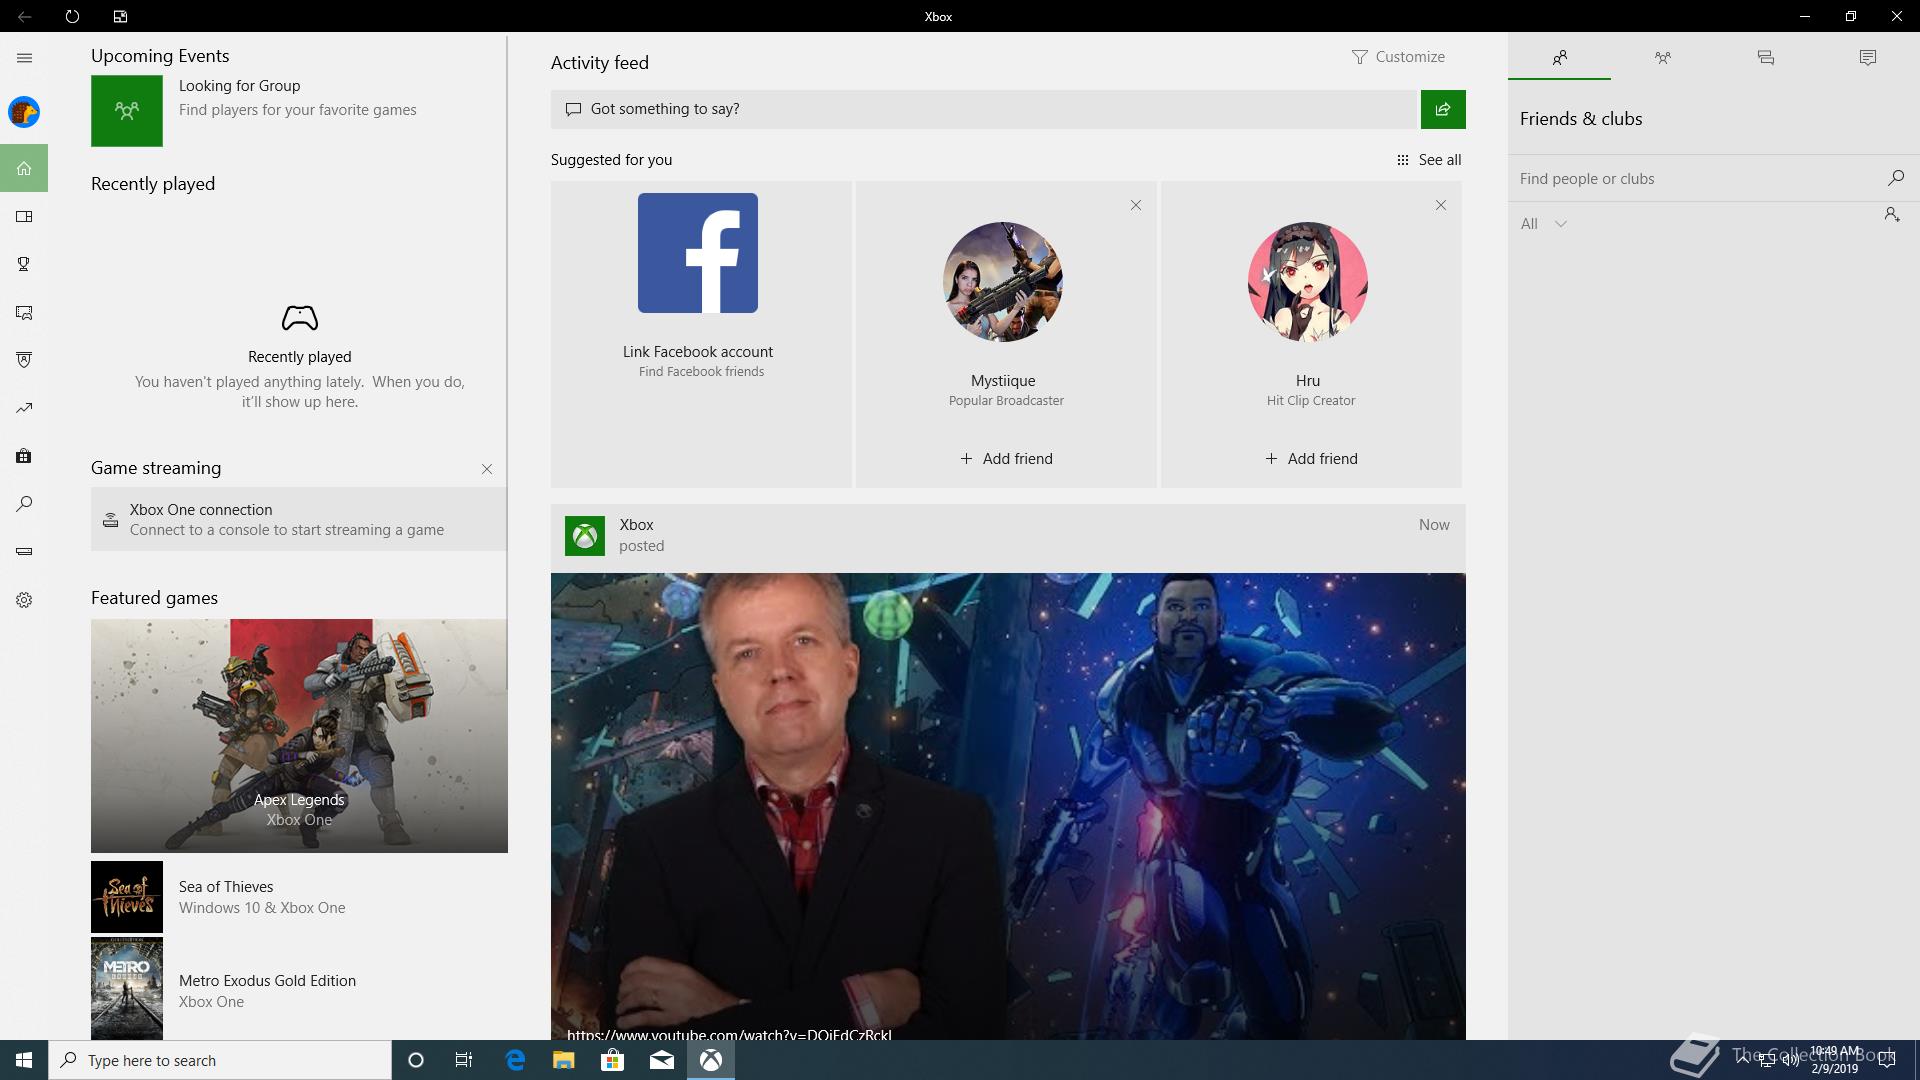Screen dimensions: 1920x1080
Task: Go to Home in sidebar
Action: pos(24,168)
